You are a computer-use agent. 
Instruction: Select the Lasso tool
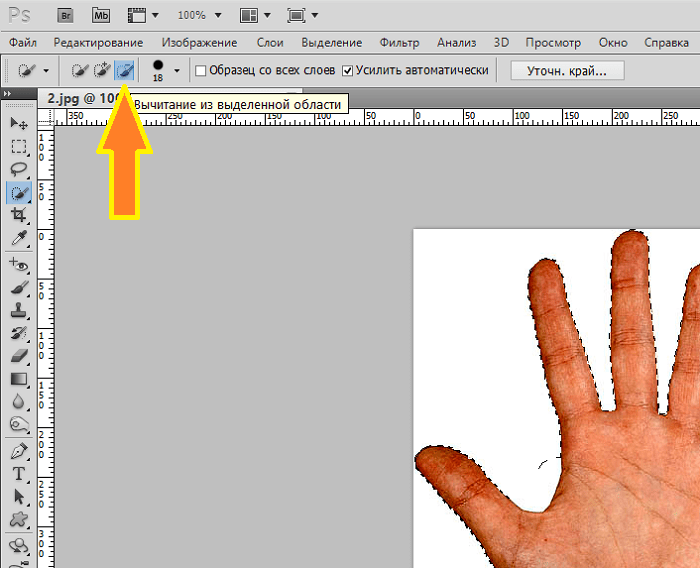[19, 170]
